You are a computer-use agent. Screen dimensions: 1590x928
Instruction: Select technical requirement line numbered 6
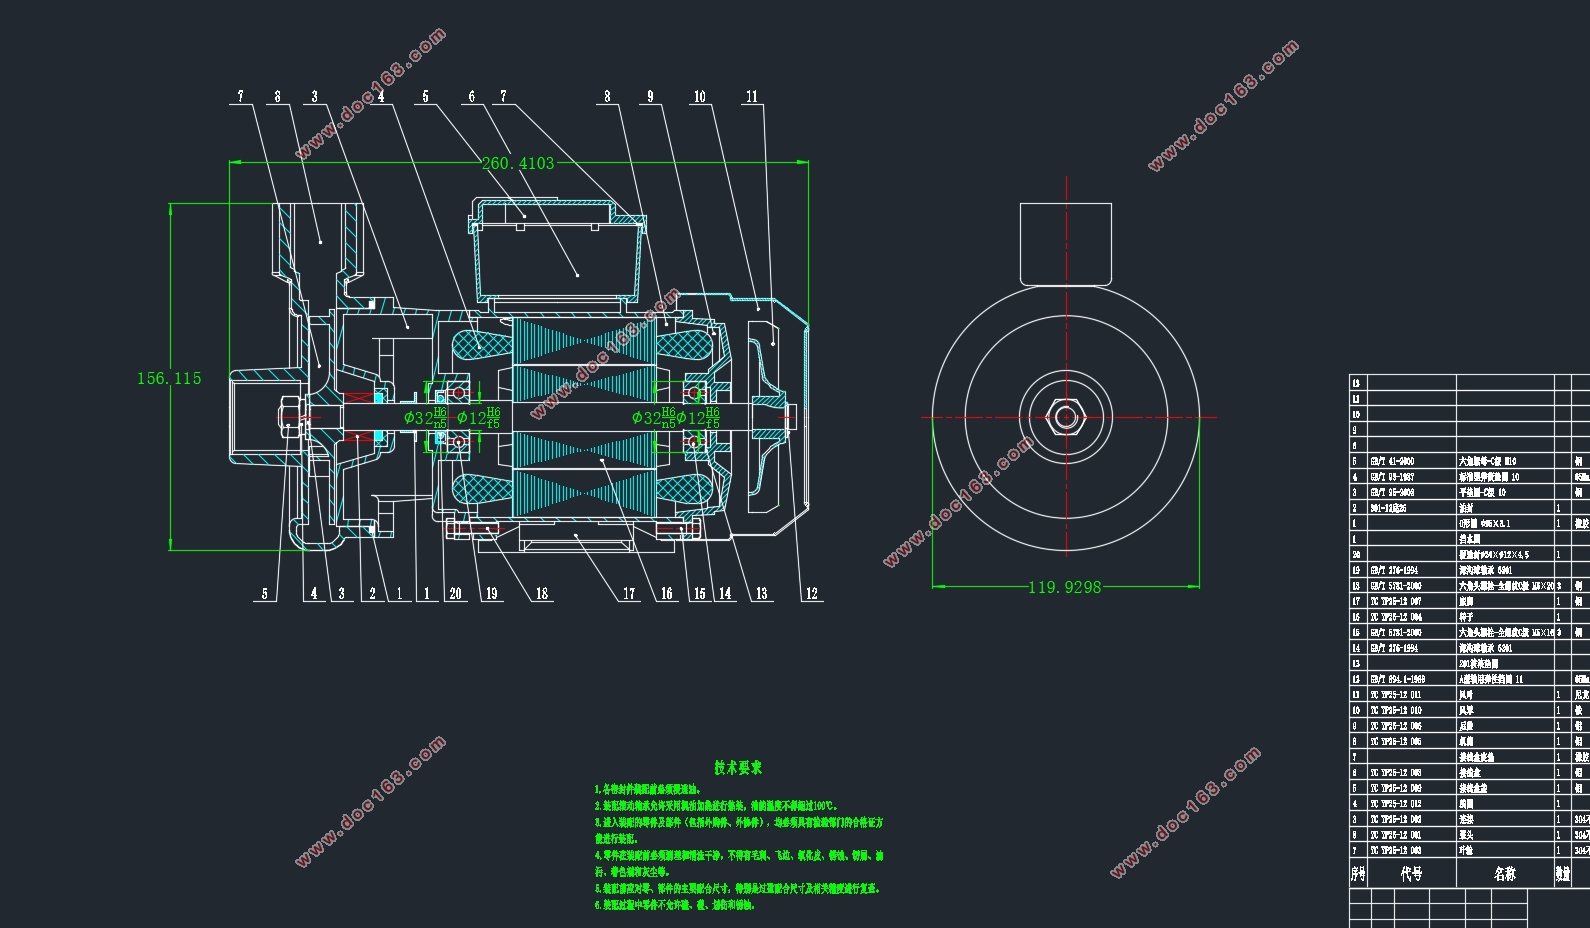pyautogui.click(x=674, y=904)
